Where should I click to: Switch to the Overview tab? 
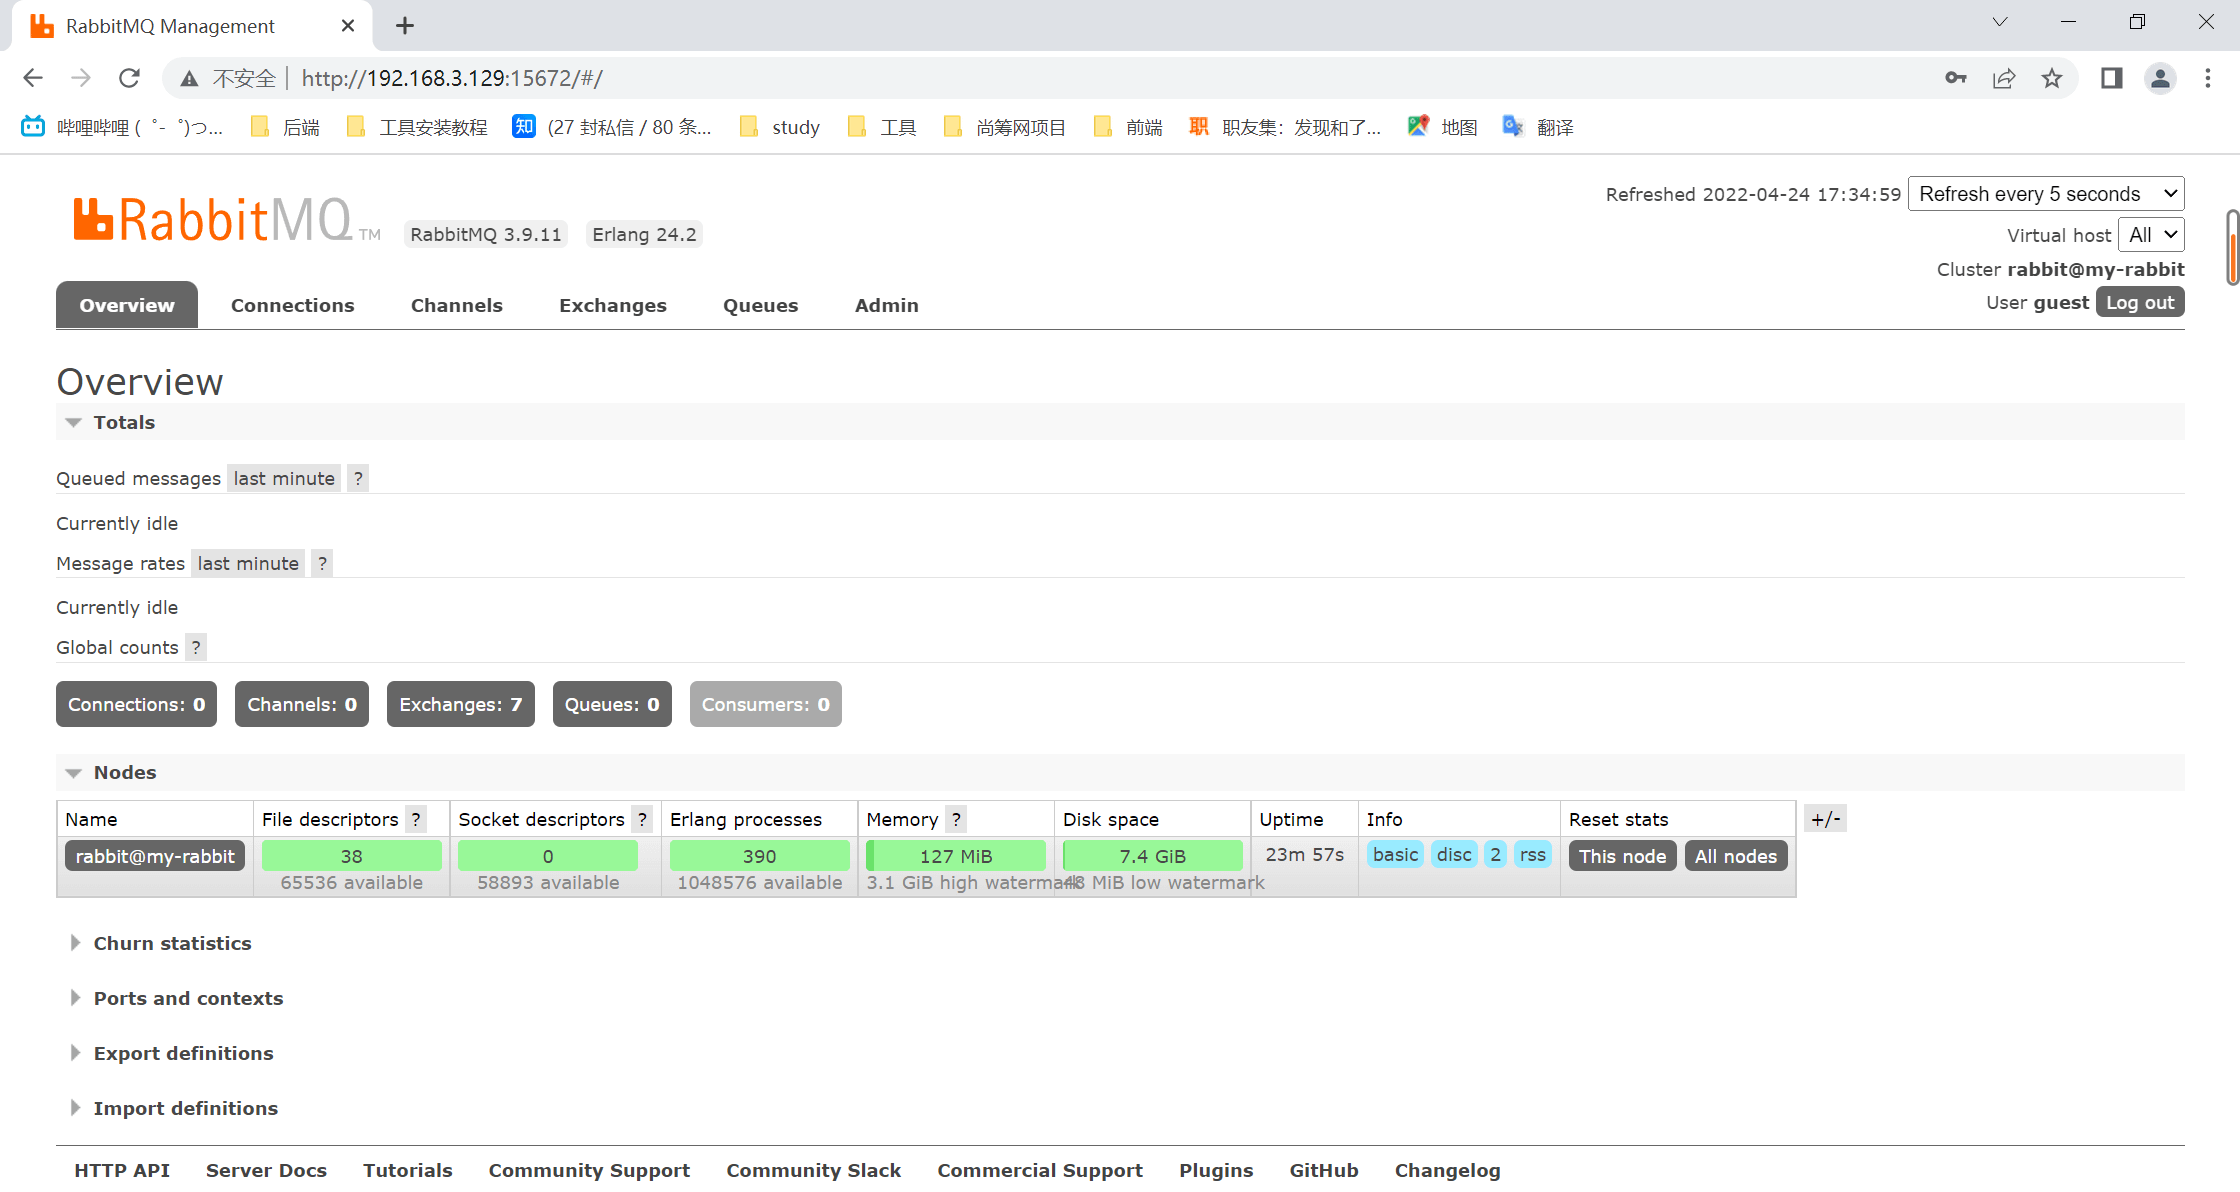coord(127,305)
